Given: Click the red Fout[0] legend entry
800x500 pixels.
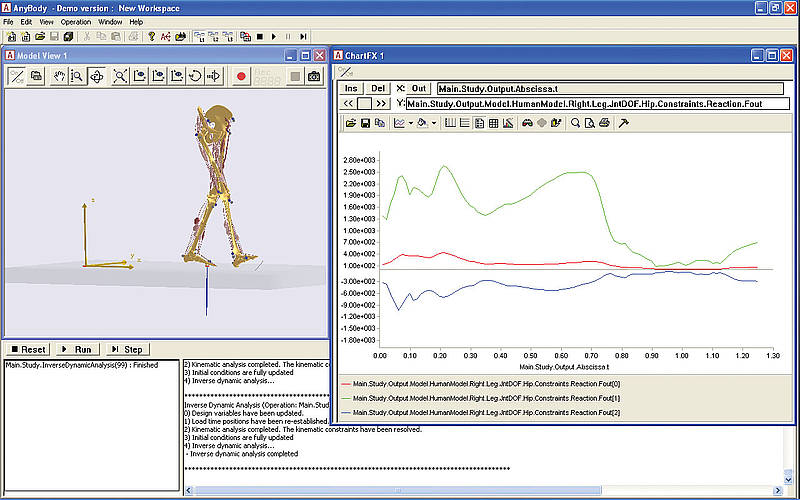Looking at the screenshot, I should (x=481, y=384).
